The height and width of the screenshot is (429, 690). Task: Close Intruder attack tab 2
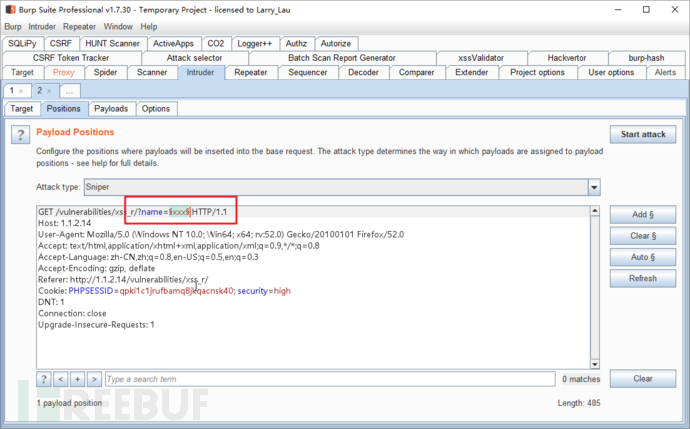click(x=49, y=91)
